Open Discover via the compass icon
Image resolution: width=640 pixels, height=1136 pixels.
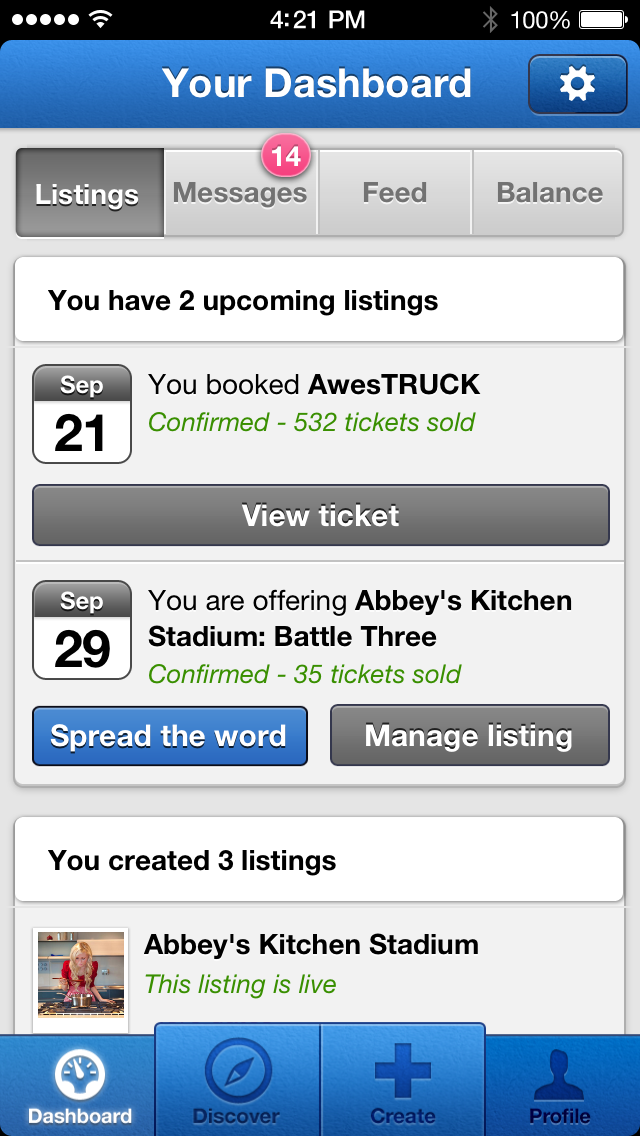click(237, 1072)
